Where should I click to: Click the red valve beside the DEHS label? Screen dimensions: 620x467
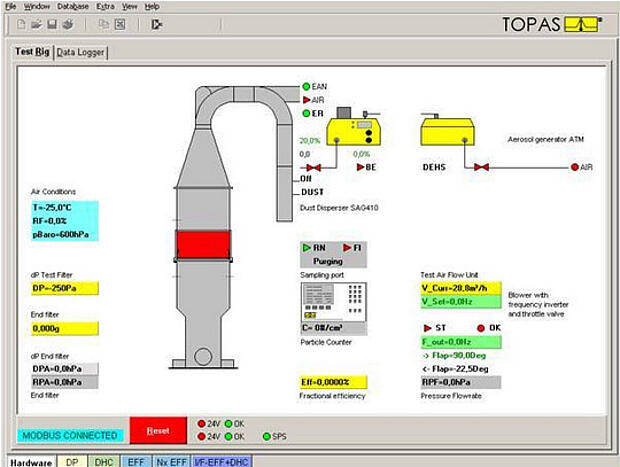click(481, 167)
